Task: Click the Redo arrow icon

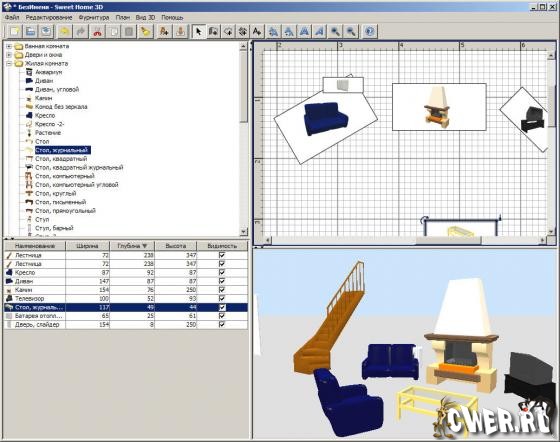Action: point(81,32)
